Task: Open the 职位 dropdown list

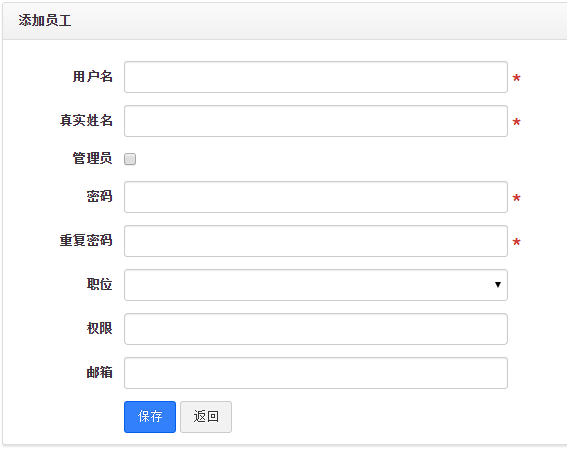Action: [x=316, y=285]
